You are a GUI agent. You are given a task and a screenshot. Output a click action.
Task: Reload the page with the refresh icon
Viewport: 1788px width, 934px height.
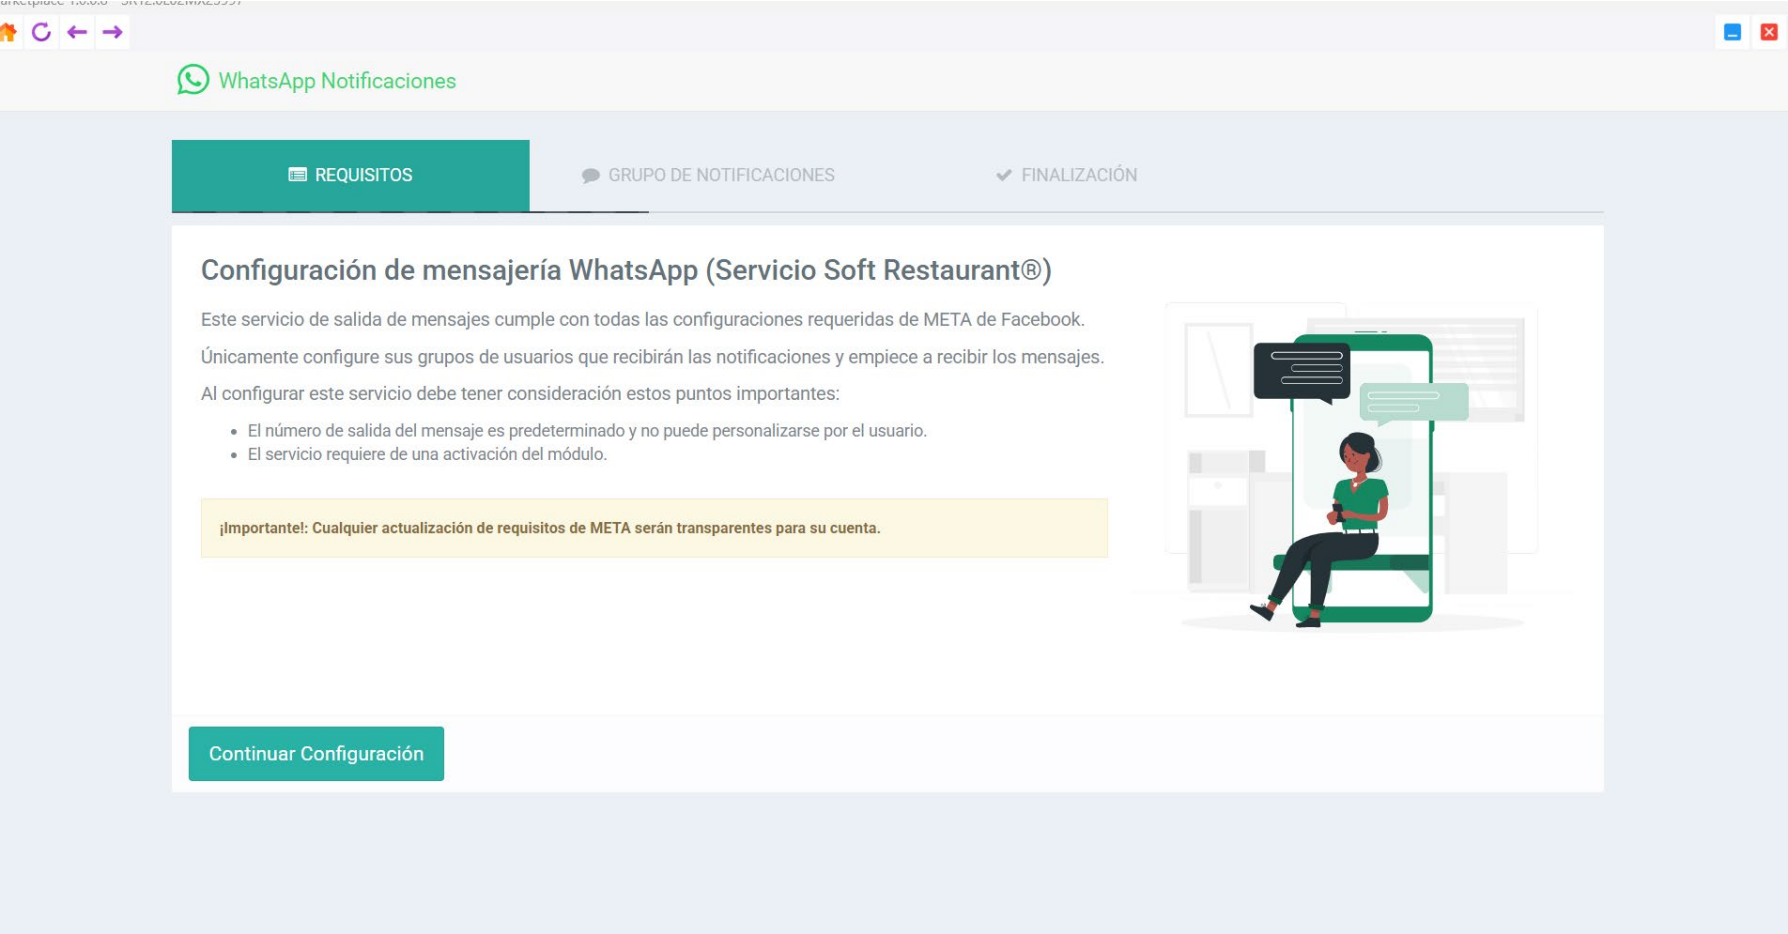41,32
